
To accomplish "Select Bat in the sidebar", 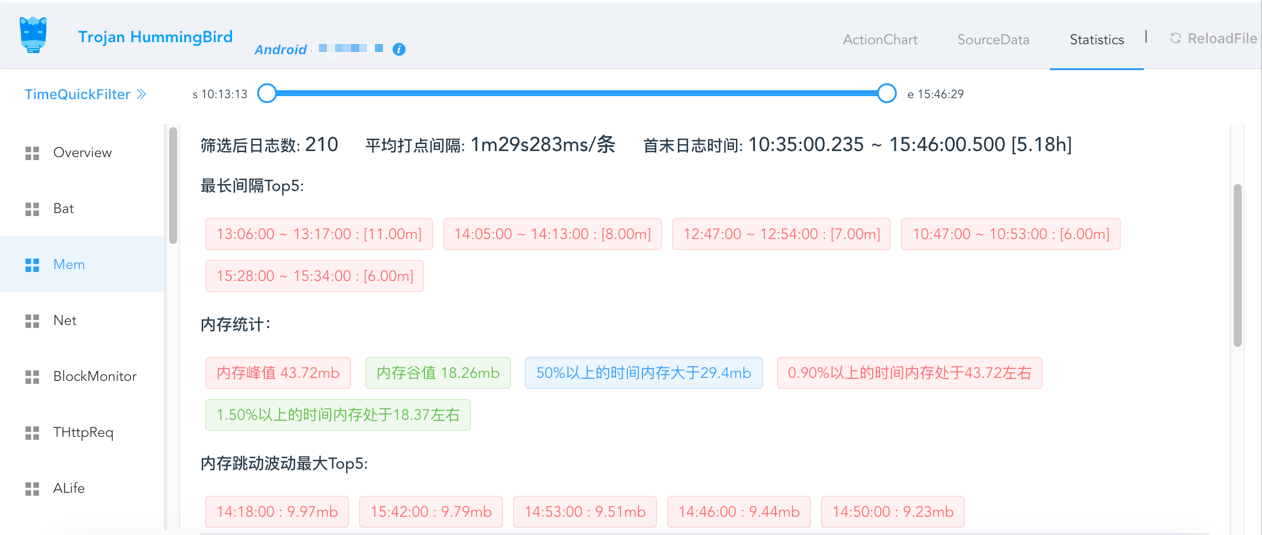I will click(82, 209).
